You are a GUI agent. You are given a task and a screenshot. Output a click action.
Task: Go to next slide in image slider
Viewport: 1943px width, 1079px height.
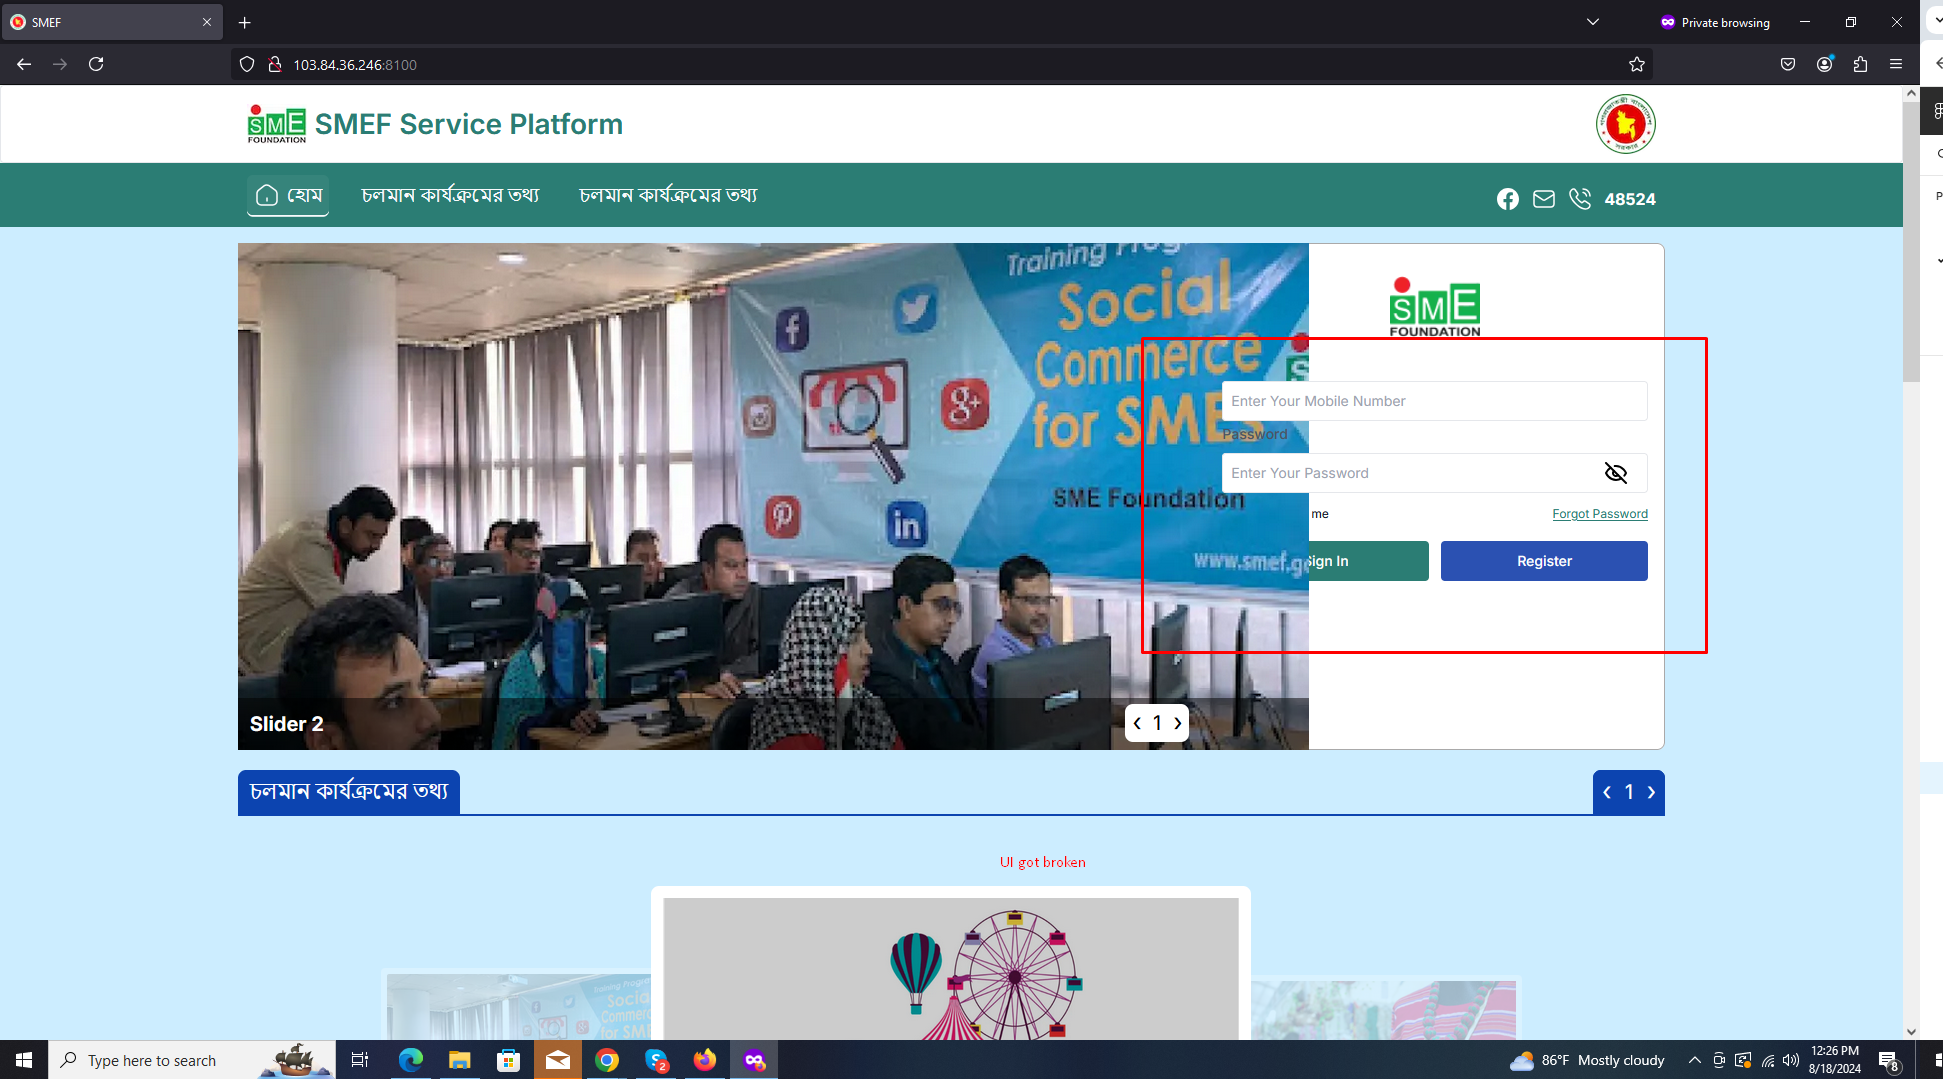pyautogui.click(x=1178, y=723)
